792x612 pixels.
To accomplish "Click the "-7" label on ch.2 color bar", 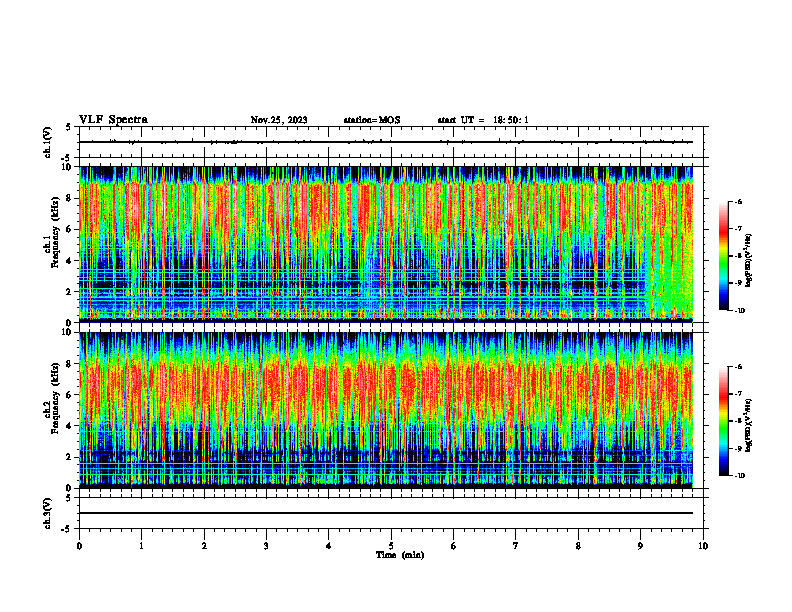I will [x=737, y=394].
